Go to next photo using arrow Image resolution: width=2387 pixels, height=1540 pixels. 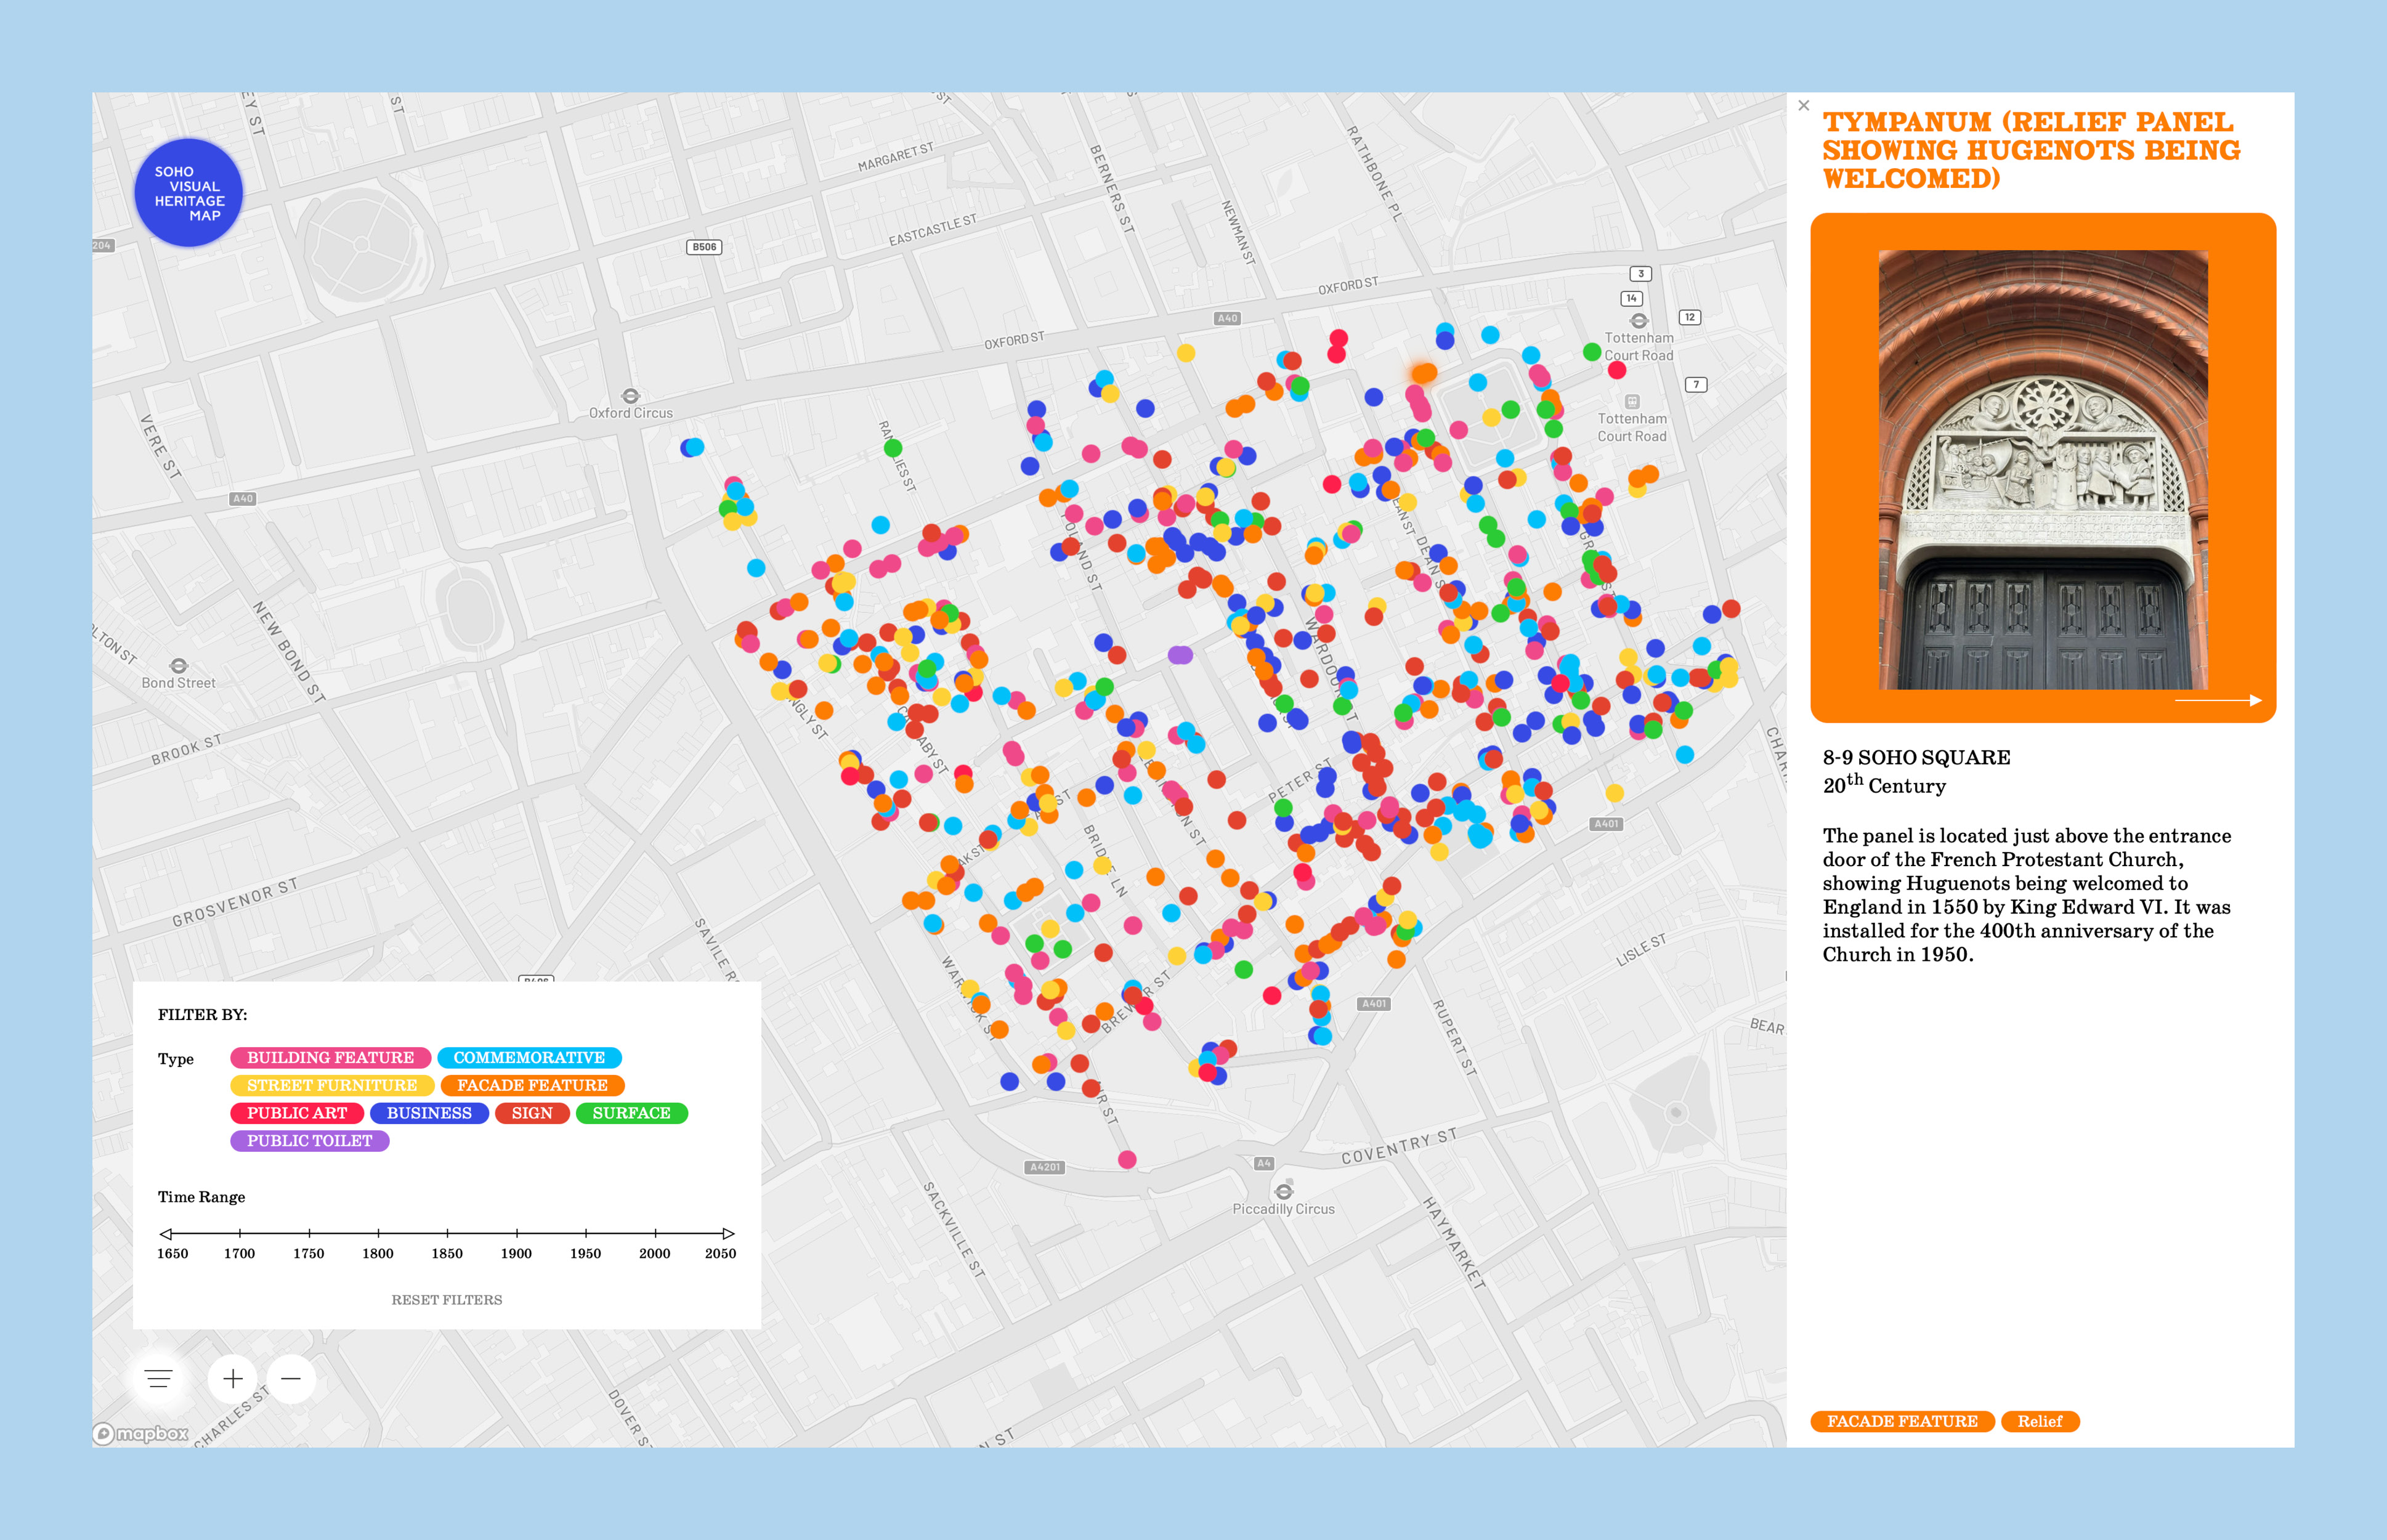[2218, 700]
